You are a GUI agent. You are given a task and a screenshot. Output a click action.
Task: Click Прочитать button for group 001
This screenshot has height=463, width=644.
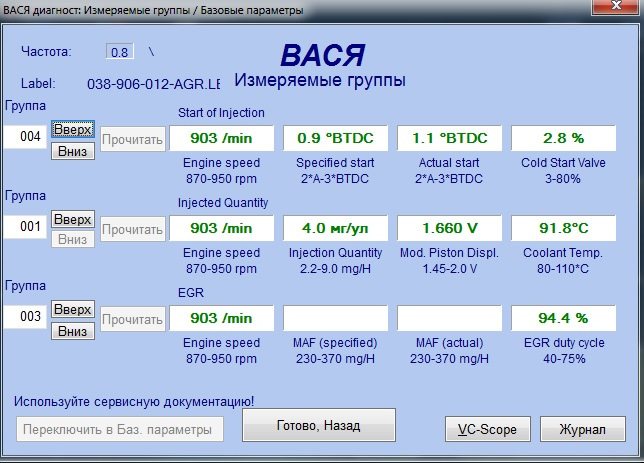pyautogui.click(x=133, y=229)
